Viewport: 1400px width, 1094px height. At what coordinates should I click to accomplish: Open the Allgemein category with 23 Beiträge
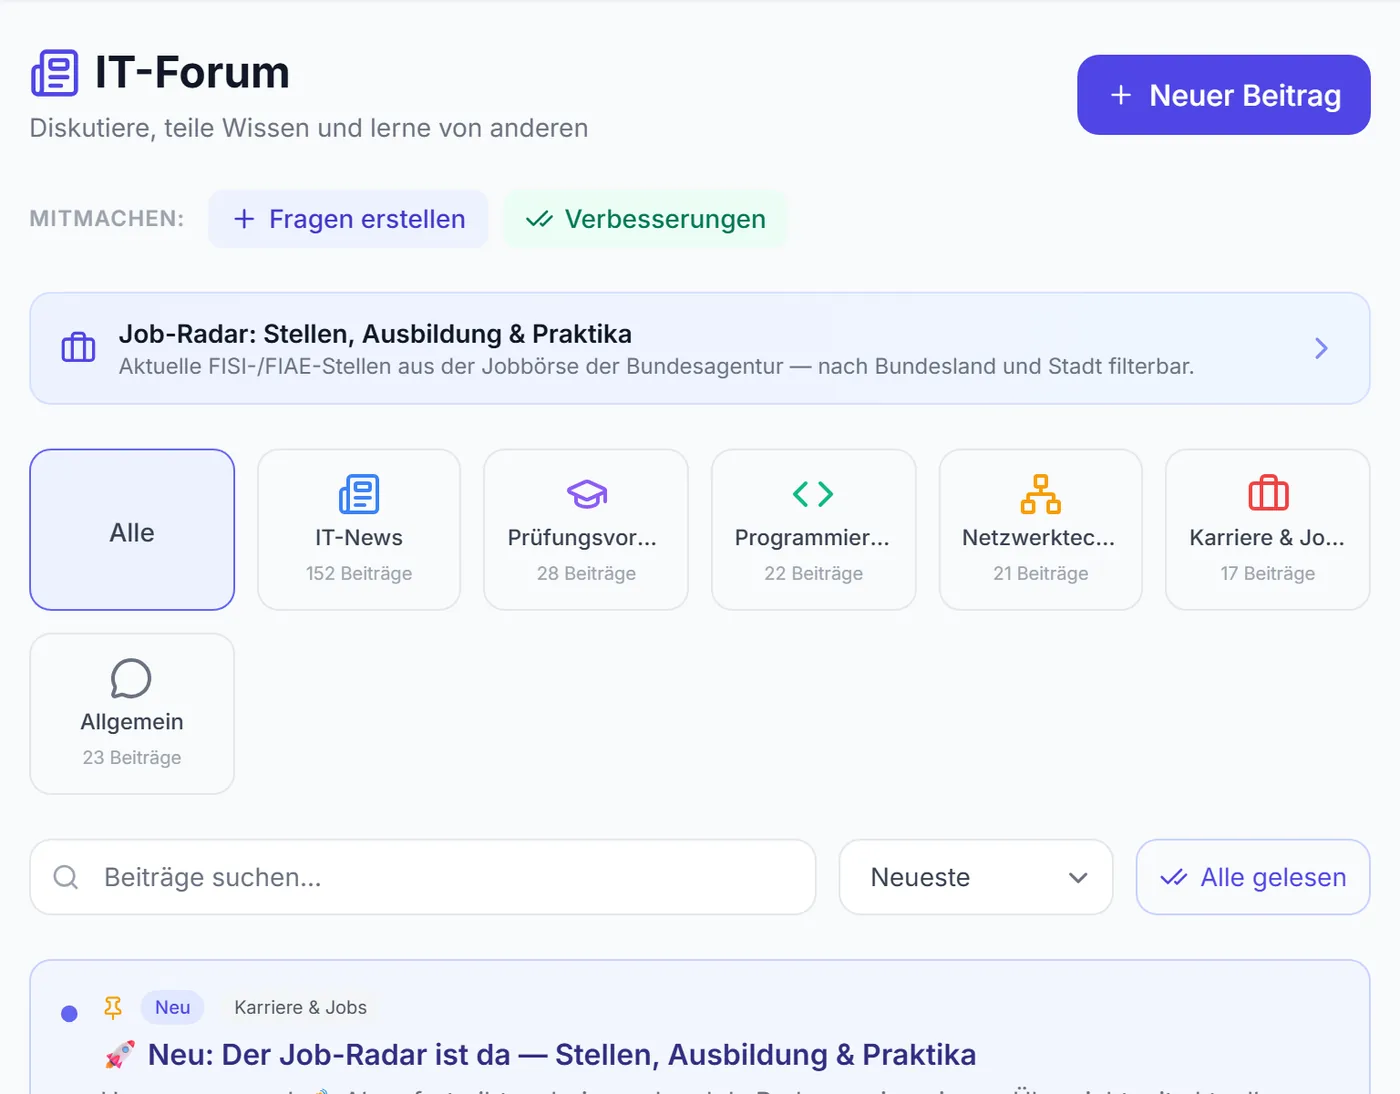point(132,714)
